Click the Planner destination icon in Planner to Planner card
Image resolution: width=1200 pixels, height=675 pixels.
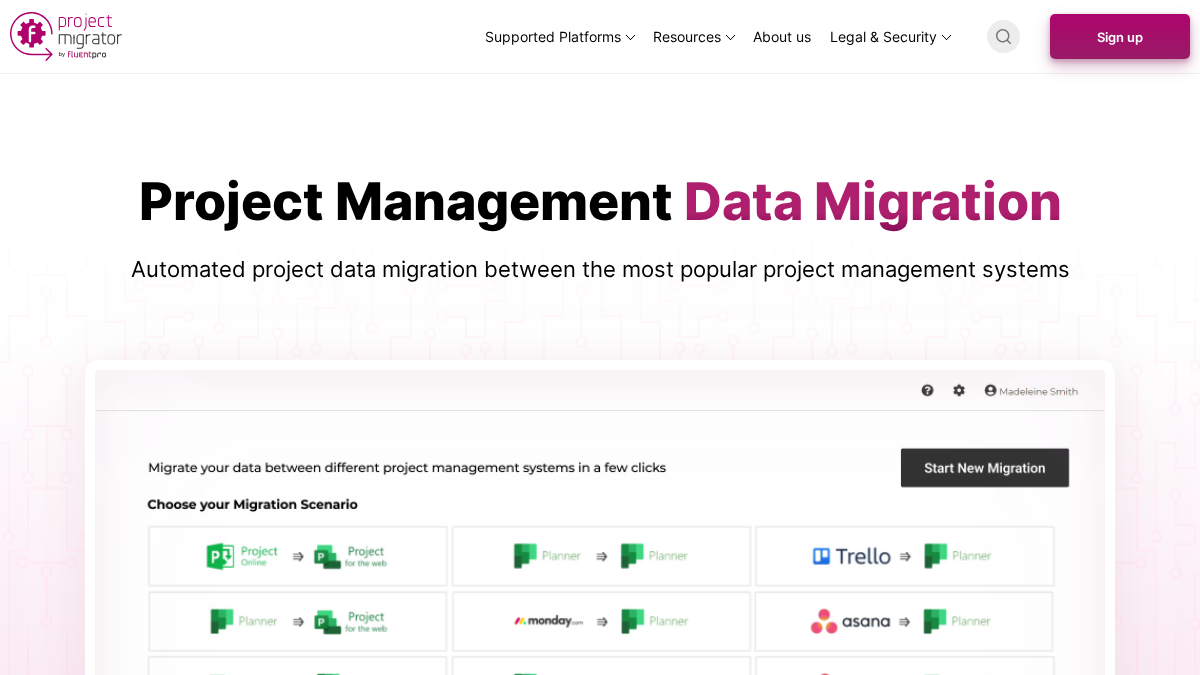click(632, 556)
